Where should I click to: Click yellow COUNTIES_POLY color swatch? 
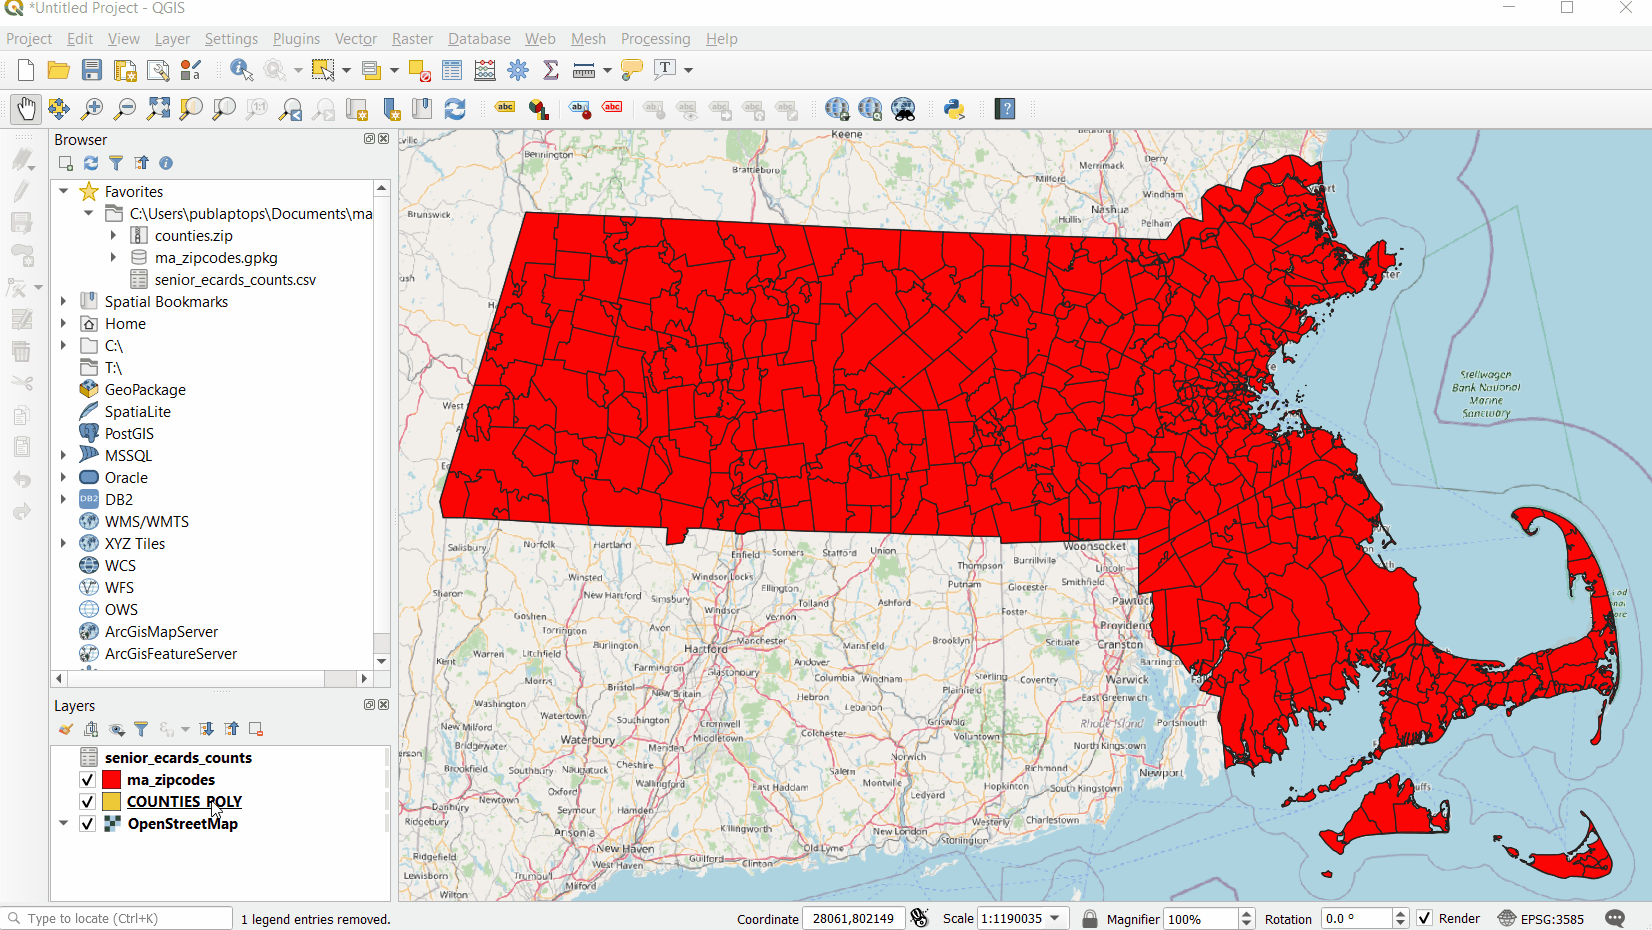point(112,802)
